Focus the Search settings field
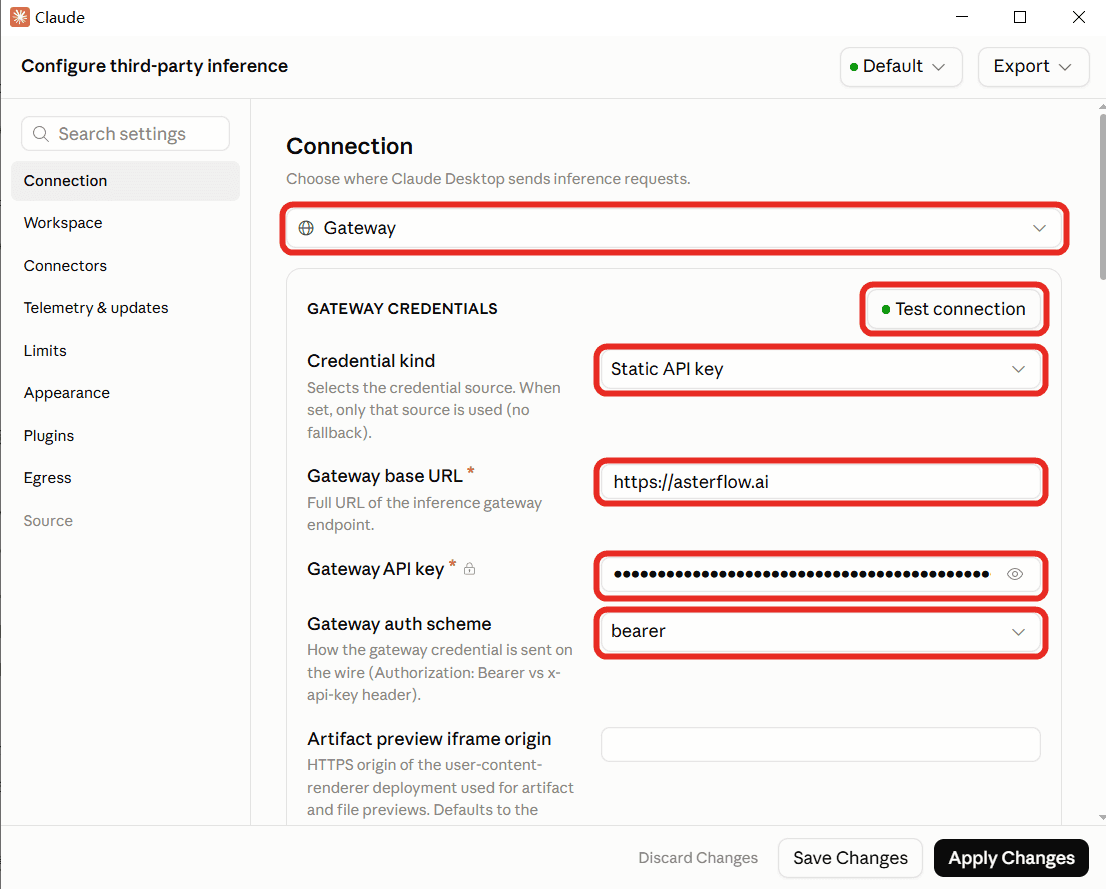 click(x=126, y=134)
